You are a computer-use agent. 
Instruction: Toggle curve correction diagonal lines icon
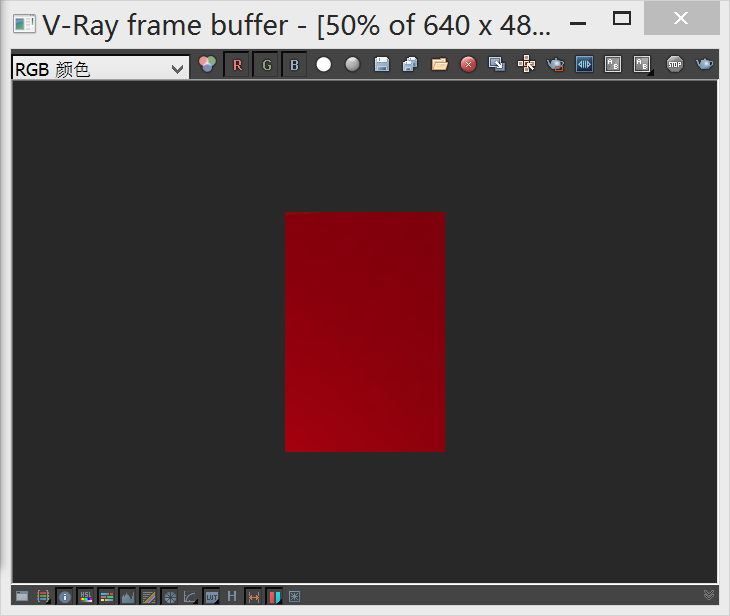149,596
